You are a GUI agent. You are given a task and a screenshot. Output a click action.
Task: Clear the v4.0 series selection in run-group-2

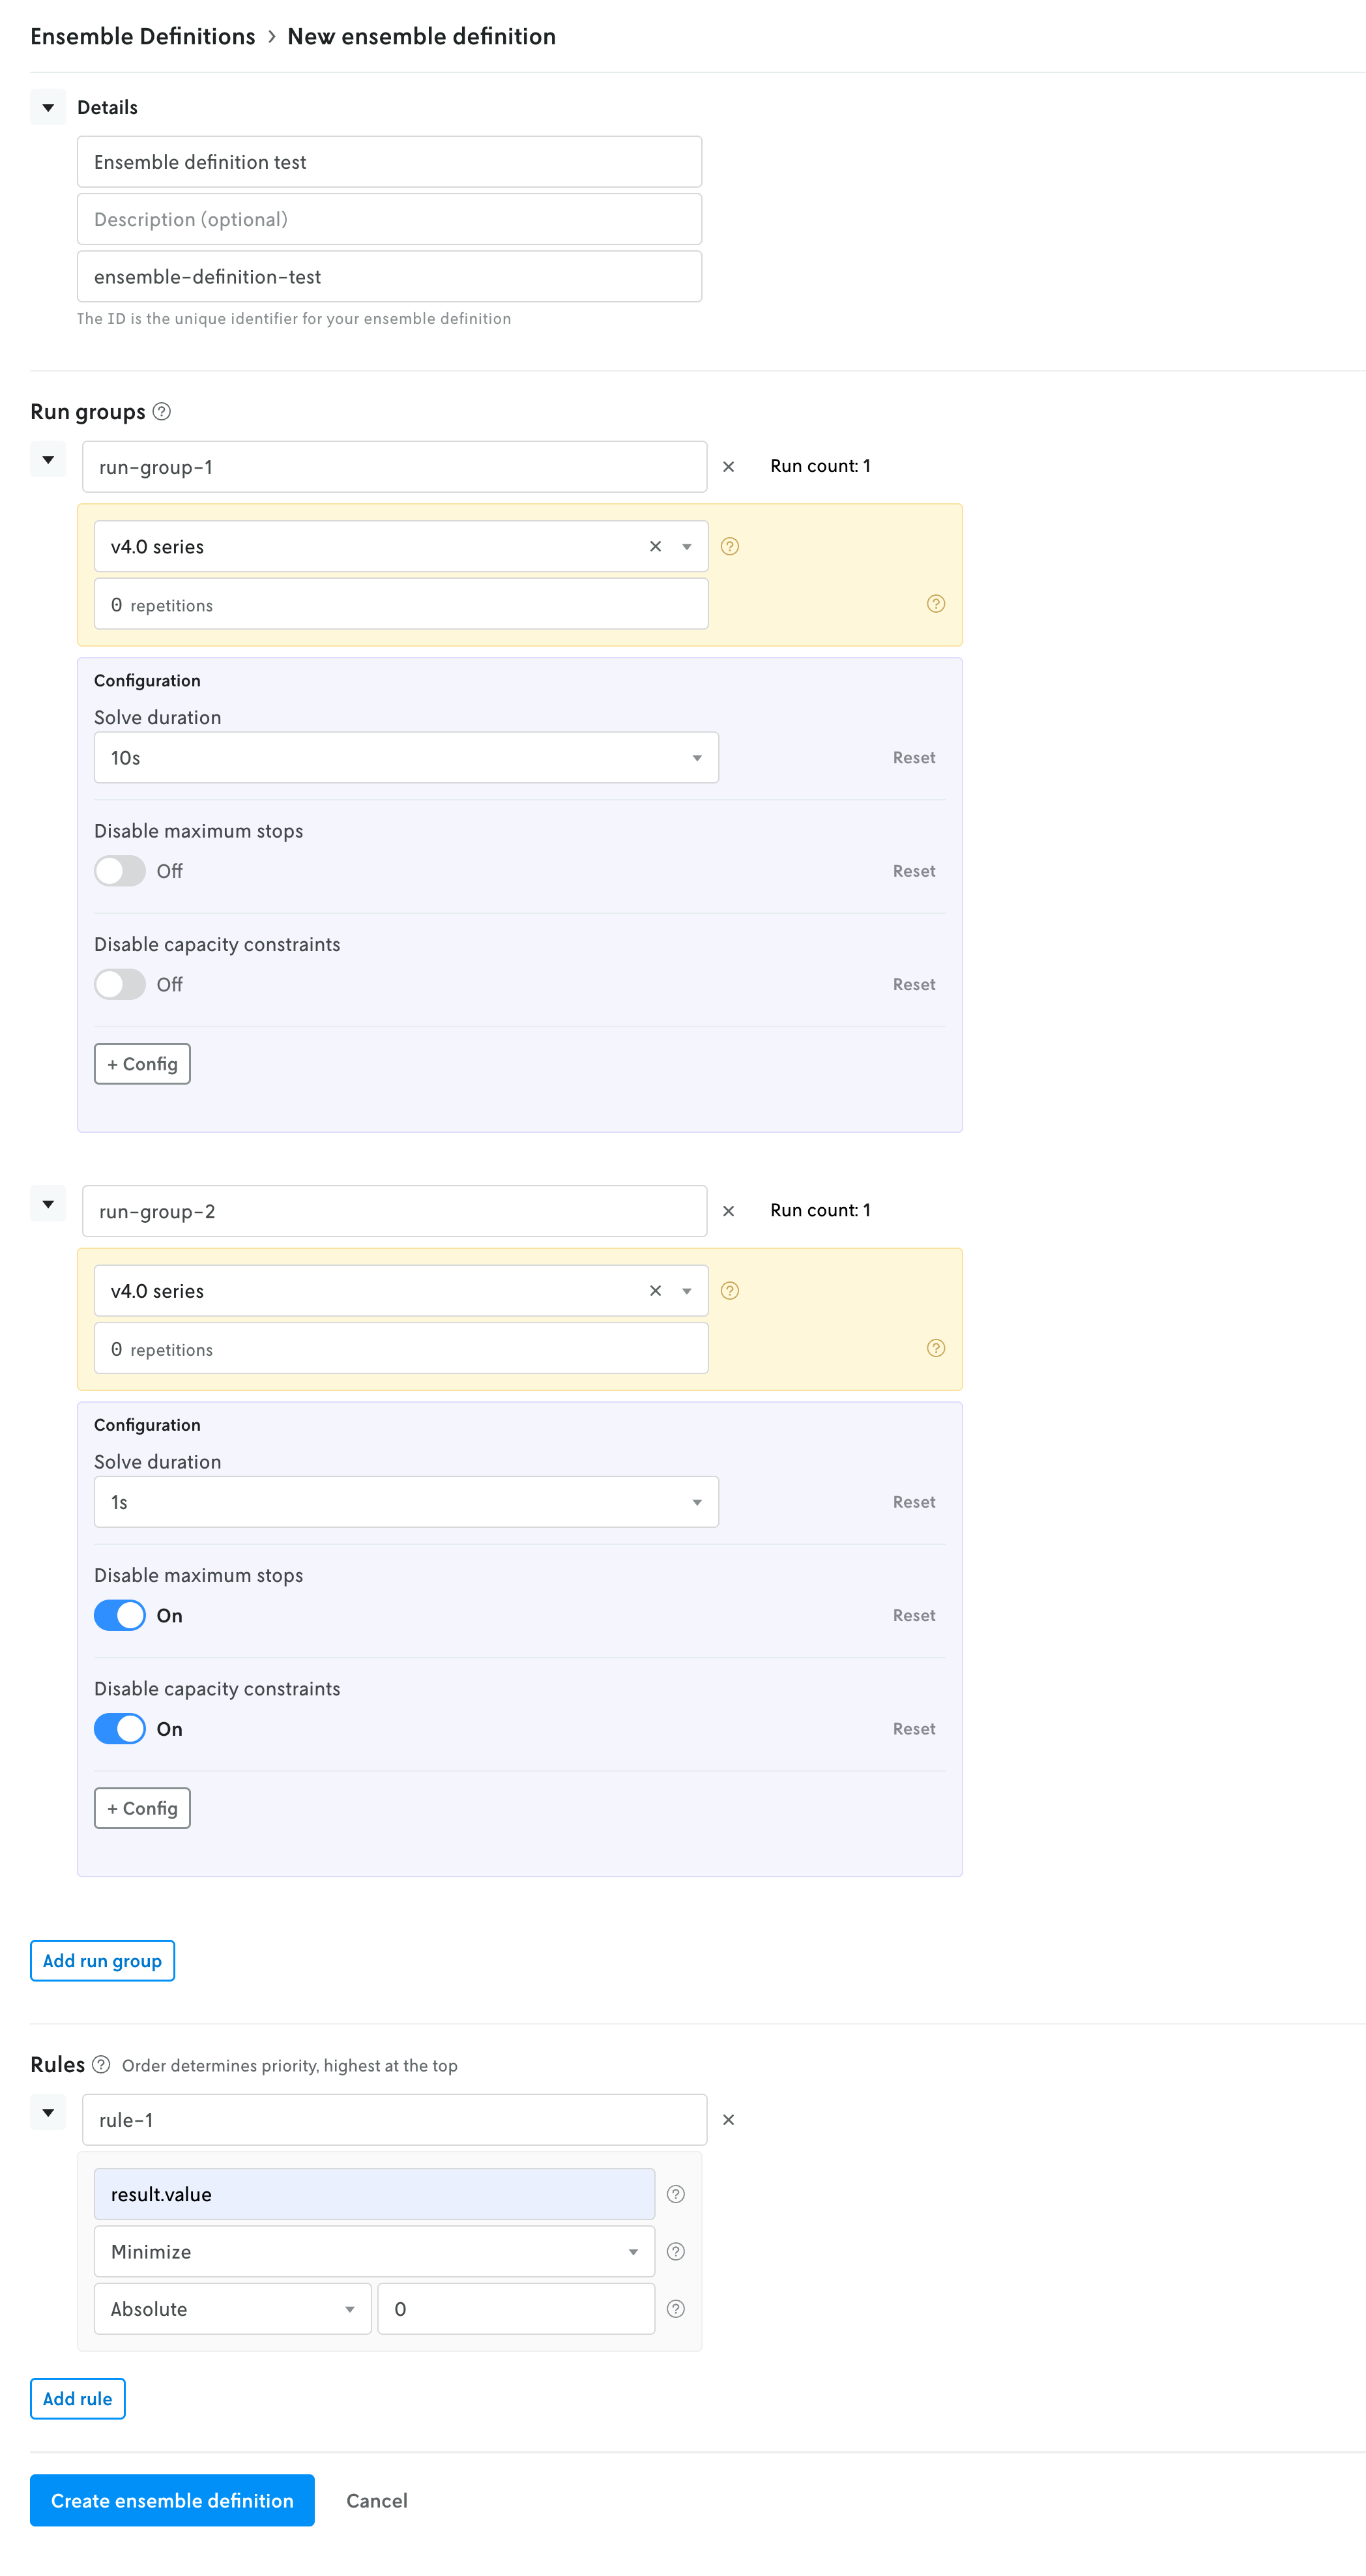pyautogui.click(x=656, y=1291)
